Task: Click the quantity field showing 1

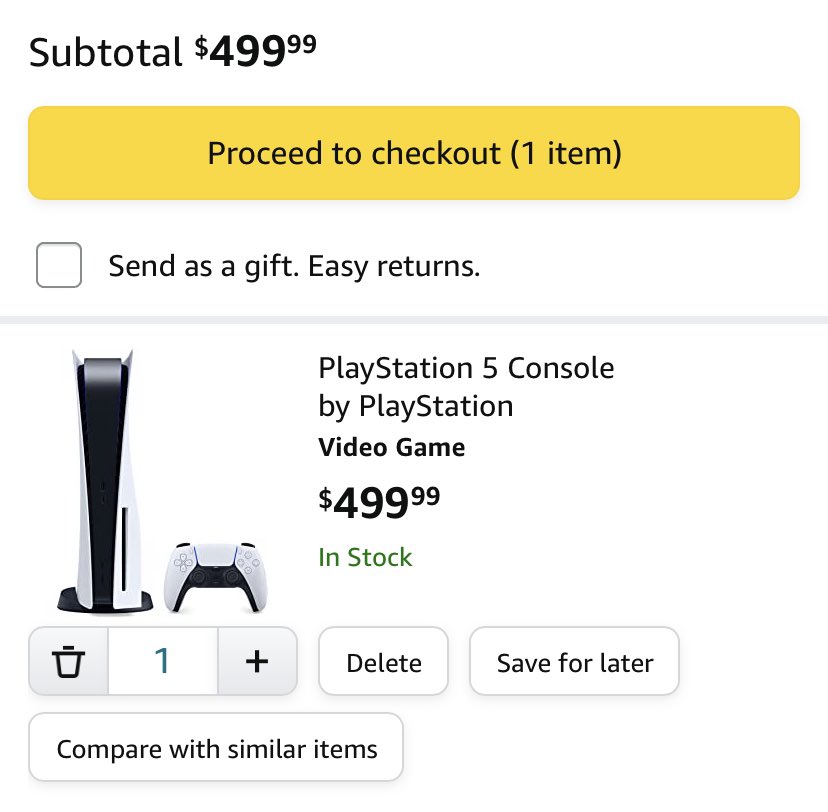Action: pyautogui.click(x=163, y=661)
